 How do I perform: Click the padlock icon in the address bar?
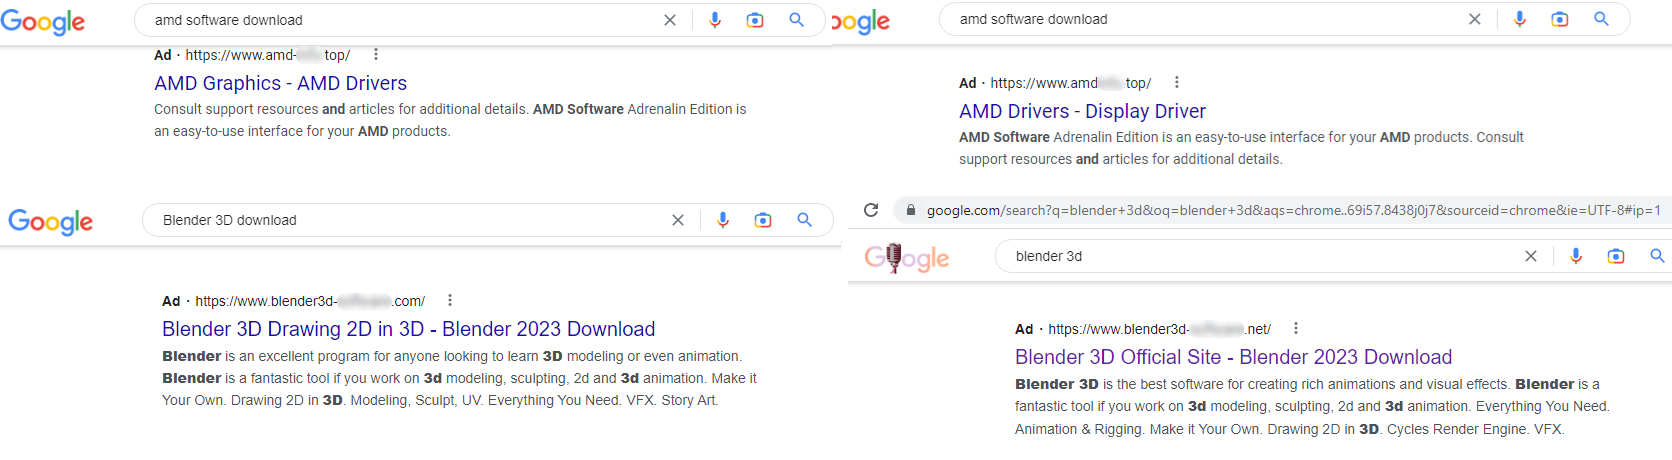click(x=910, y=210)
